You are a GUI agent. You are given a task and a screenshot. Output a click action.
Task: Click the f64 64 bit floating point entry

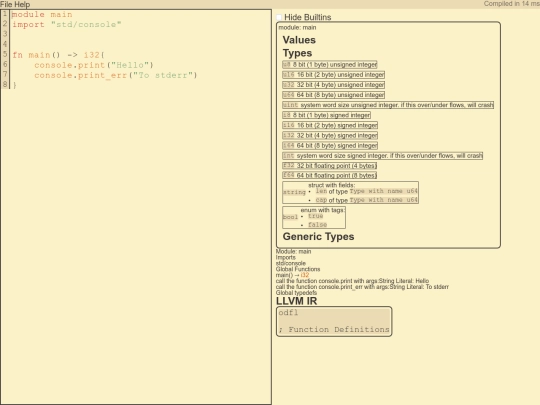tap(330, 175)
